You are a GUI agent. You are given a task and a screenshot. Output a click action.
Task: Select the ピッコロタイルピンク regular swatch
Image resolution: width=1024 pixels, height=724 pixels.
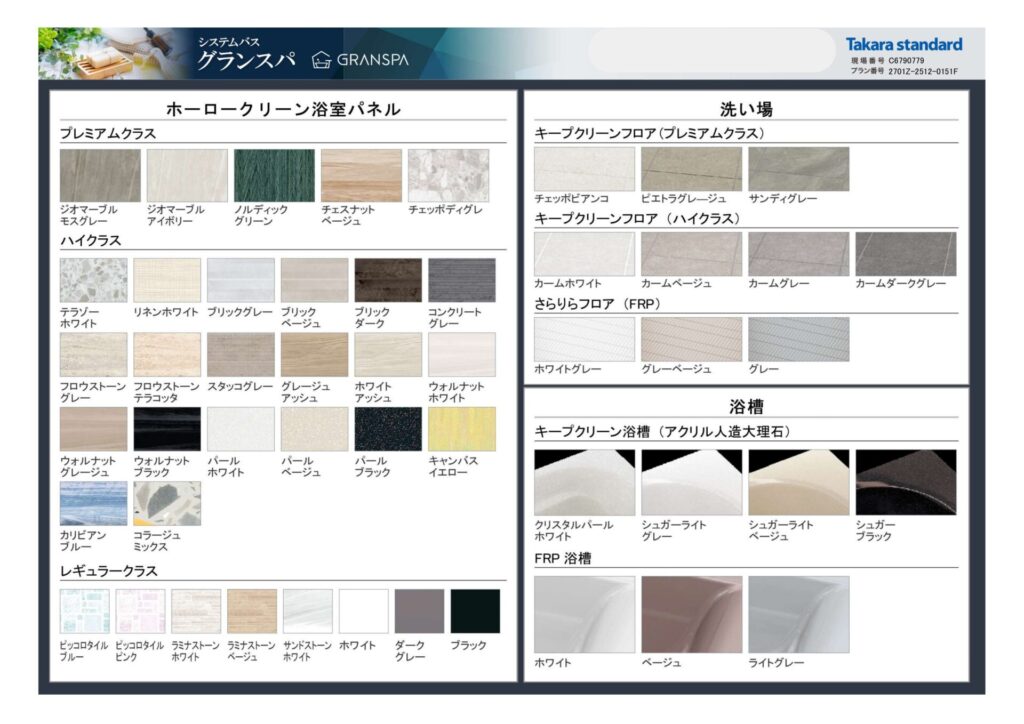point(140,611)
